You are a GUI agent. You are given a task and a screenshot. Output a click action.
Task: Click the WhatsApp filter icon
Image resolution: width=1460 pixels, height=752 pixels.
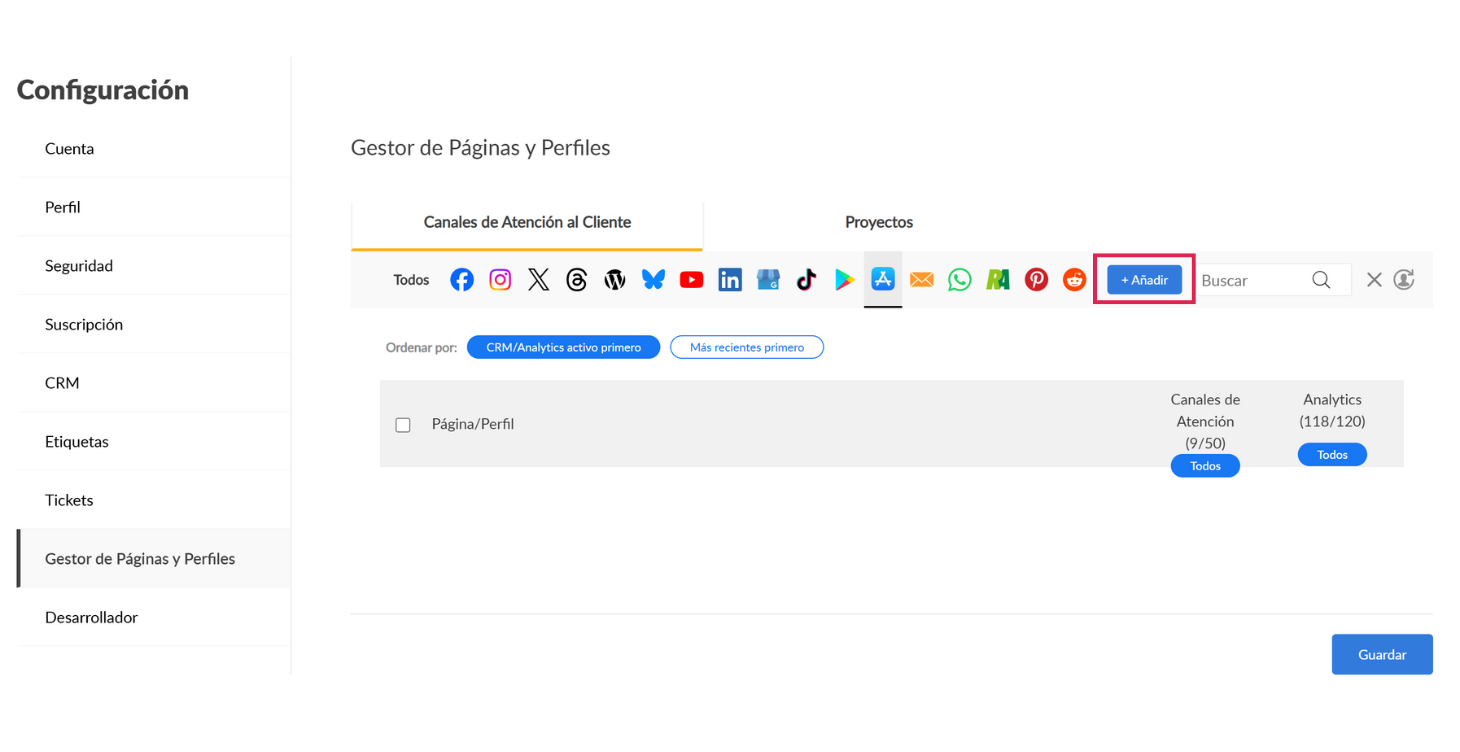960,280
